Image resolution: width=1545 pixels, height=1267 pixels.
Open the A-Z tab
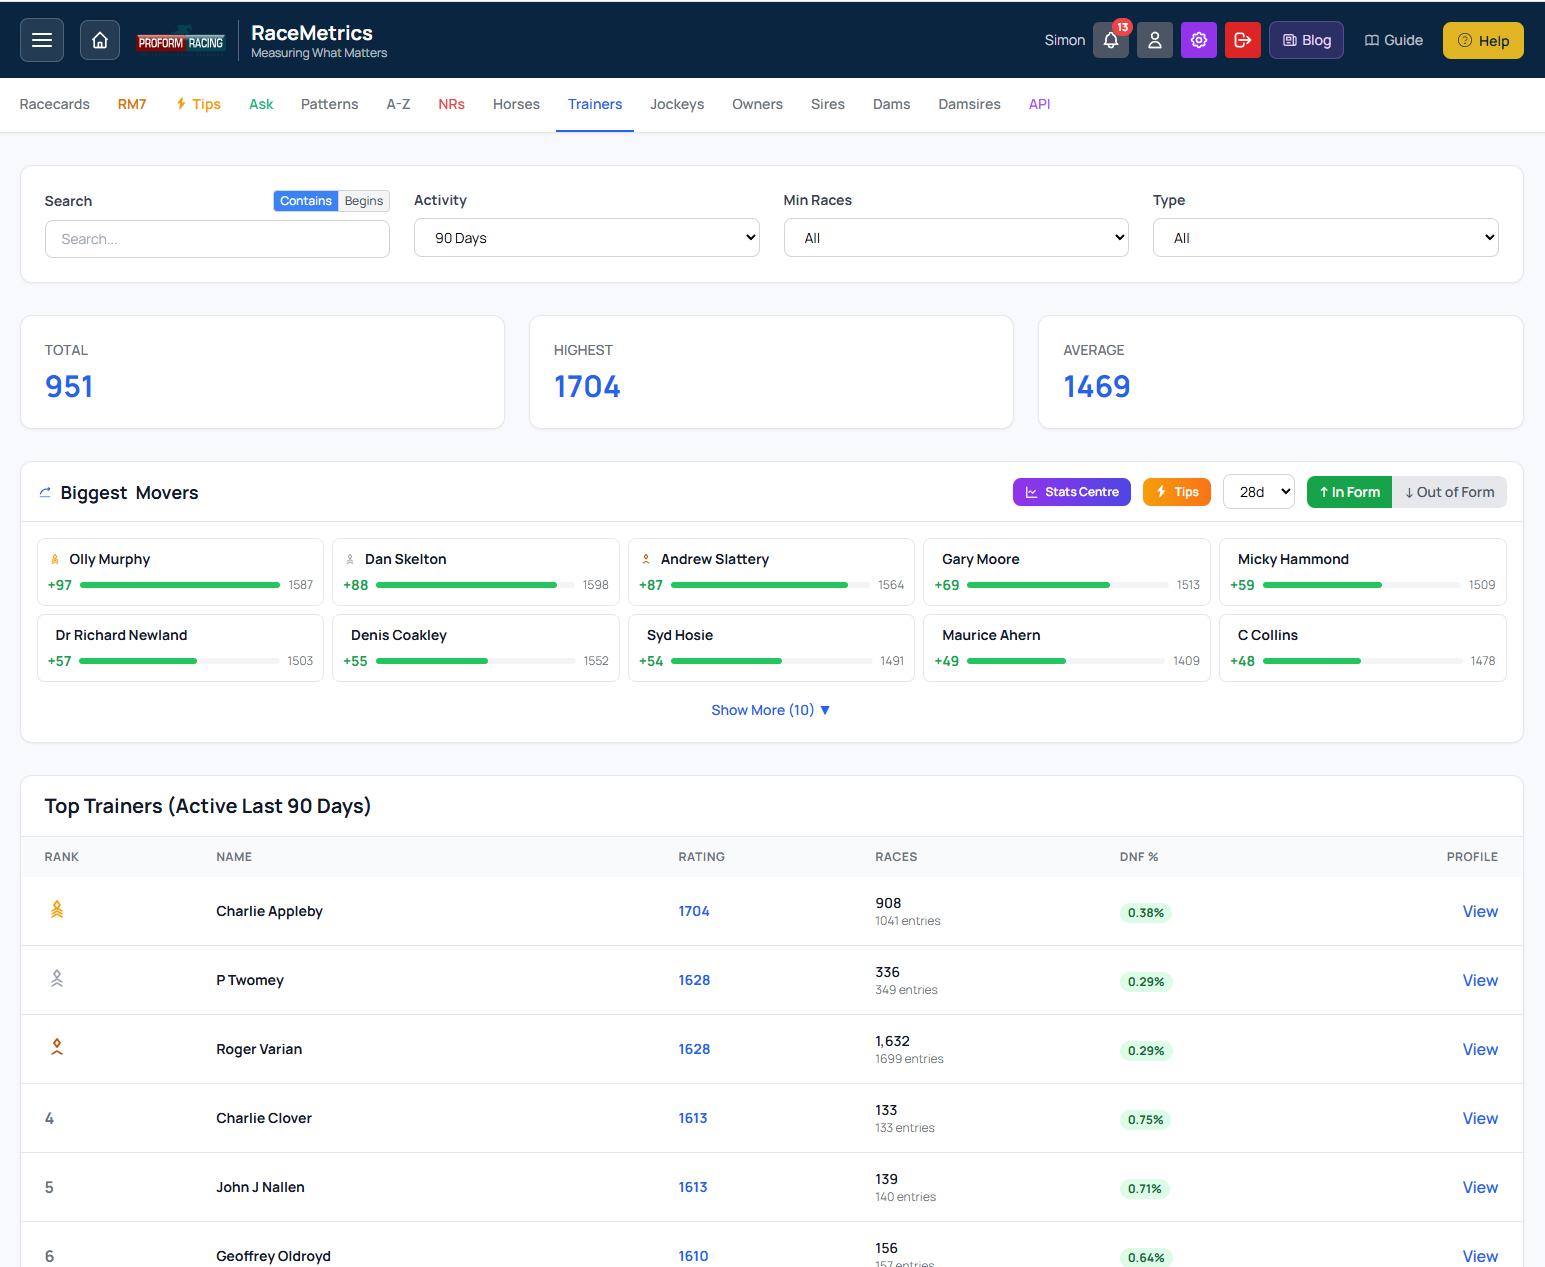click(x=398, y=104)
